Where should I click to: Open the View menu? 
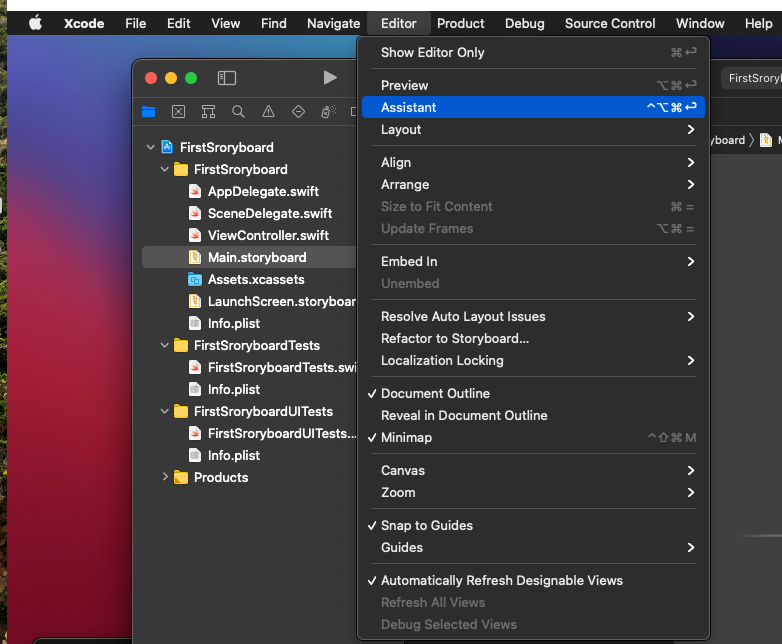pyautogui.click(x=225, y=23)
